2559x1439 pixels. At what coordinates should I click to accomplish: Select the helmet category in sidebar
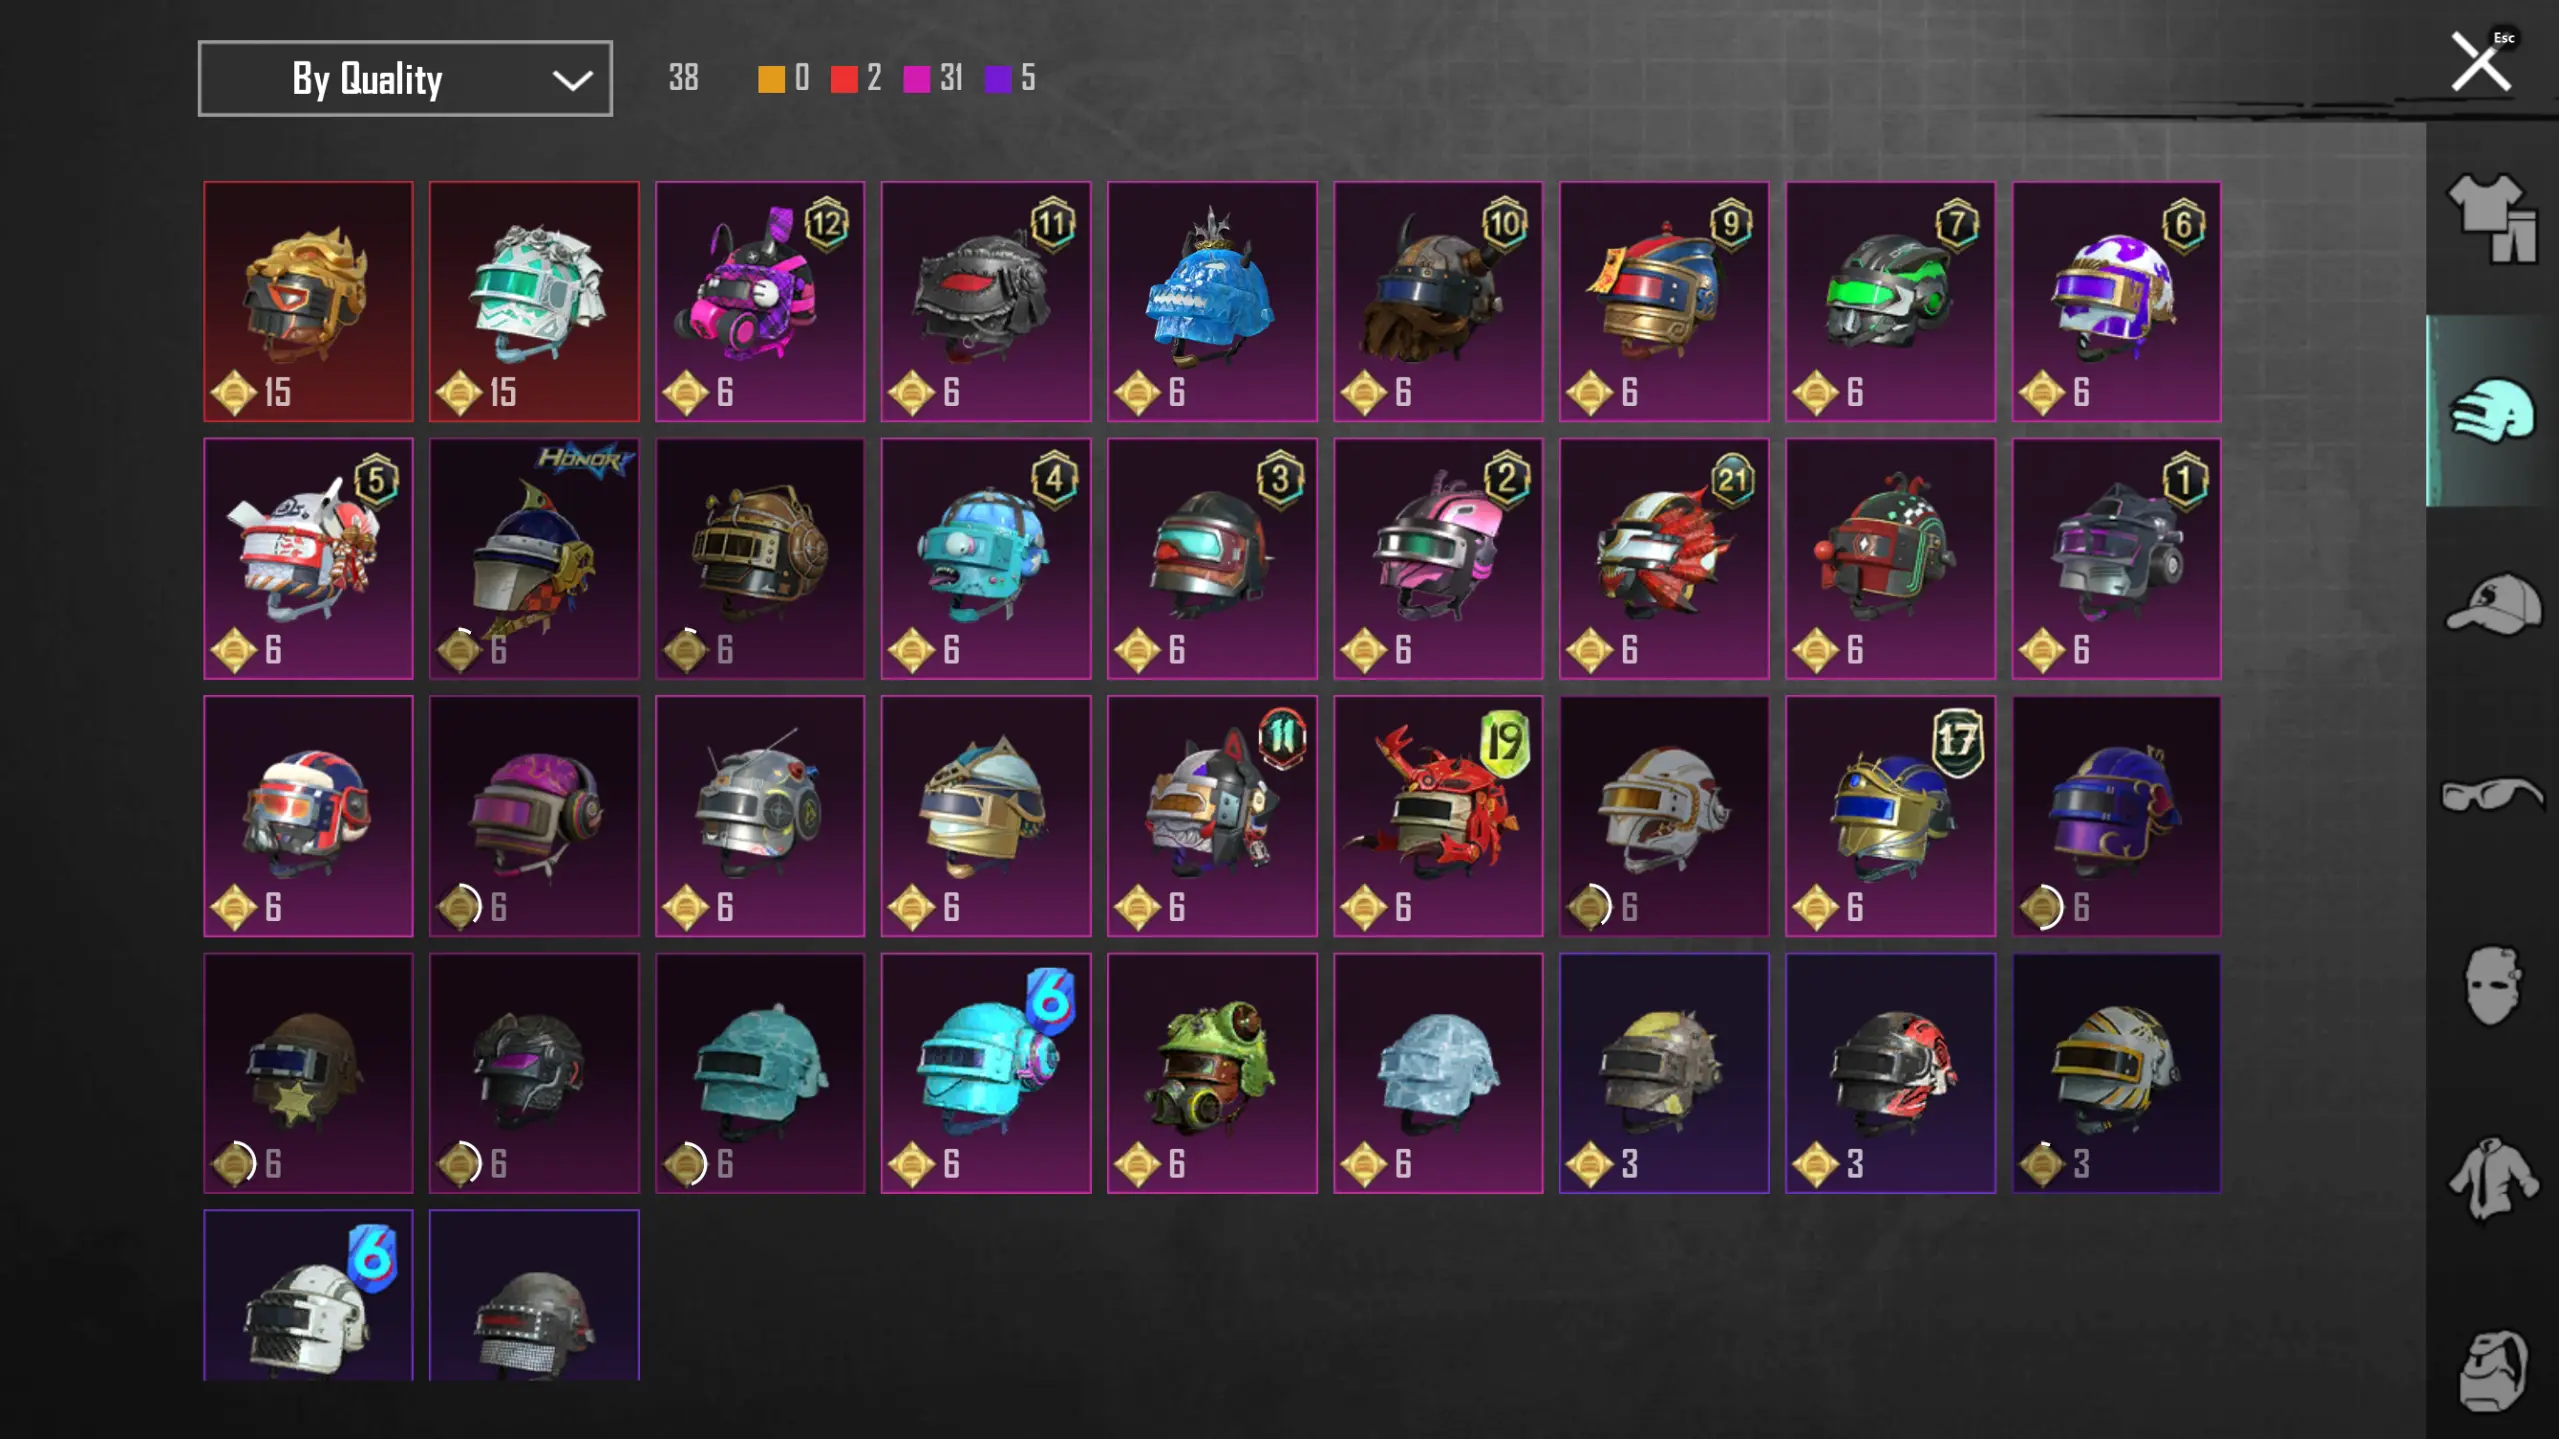(2491, 410)
